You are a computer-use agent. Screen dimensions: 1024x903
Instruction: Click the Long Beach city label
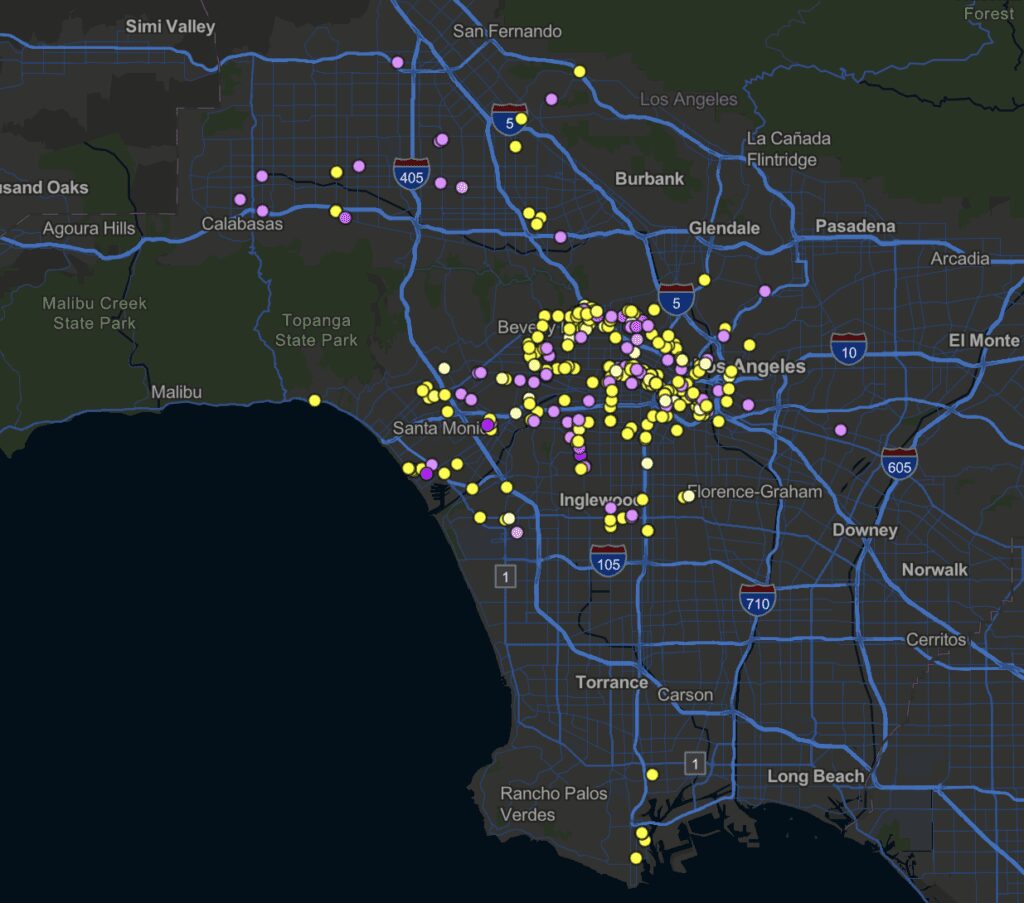(x=815, y=776)
